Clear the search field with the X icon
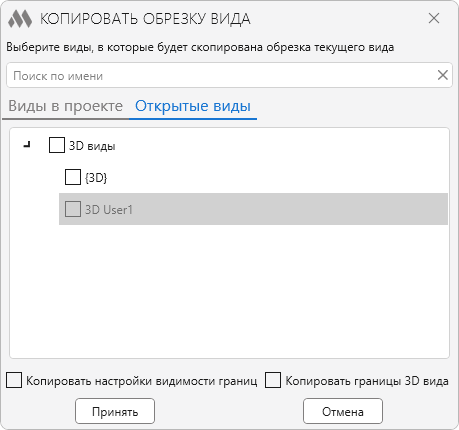This screenshot has height=430, width=459. tap(442, 75)
